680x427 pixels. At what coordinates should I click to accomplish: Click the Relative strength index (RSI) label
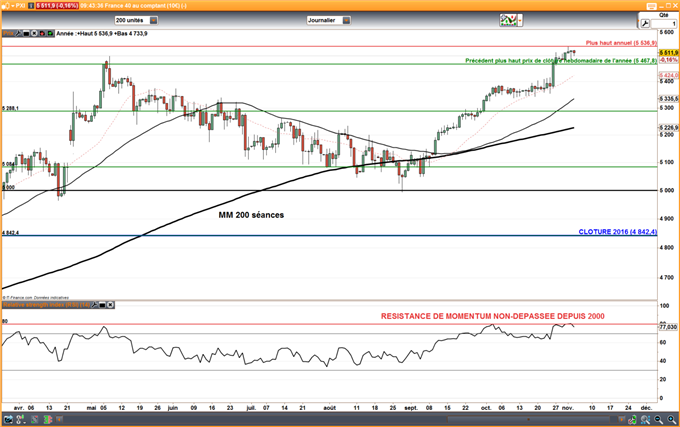[x=46, y=305]
